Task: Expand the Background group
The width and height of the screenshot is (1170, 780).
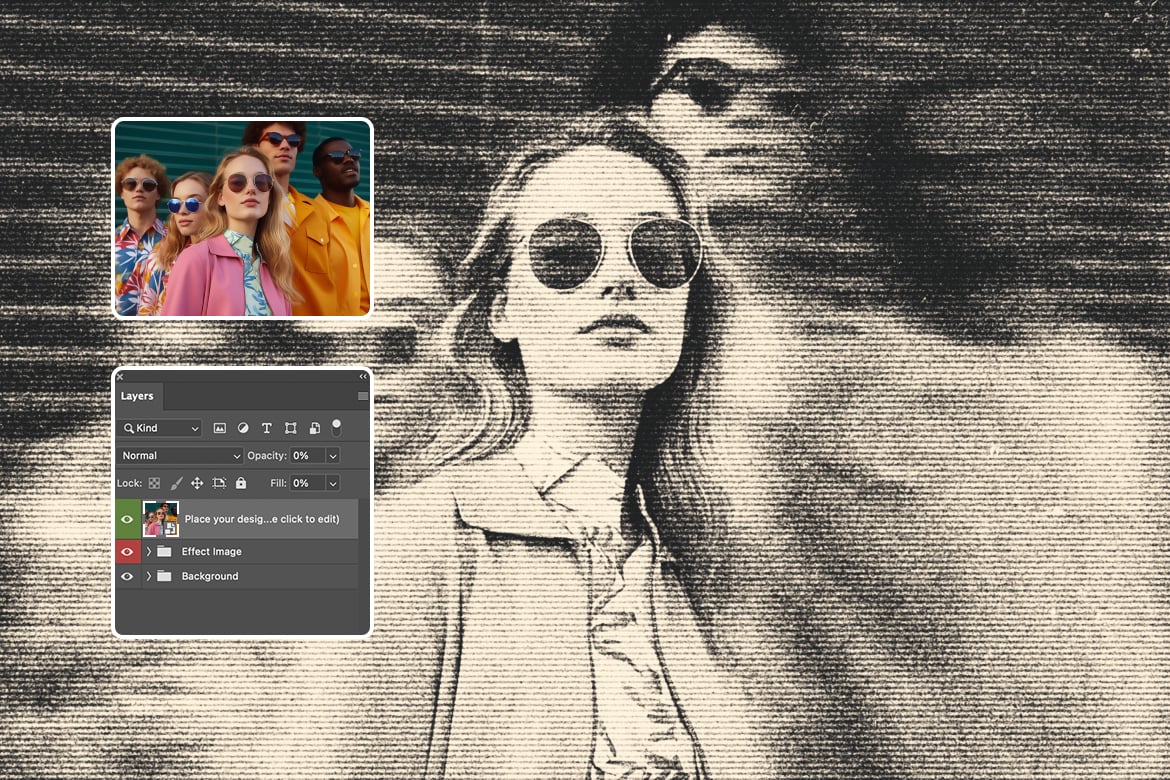Action: point(148,576)
